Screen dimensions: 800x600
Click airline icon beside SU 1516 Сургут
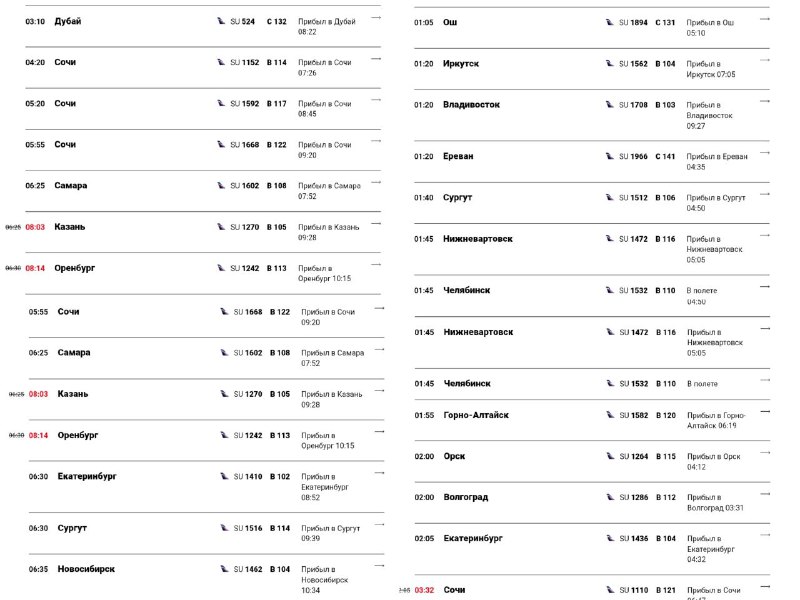[224, 528]
